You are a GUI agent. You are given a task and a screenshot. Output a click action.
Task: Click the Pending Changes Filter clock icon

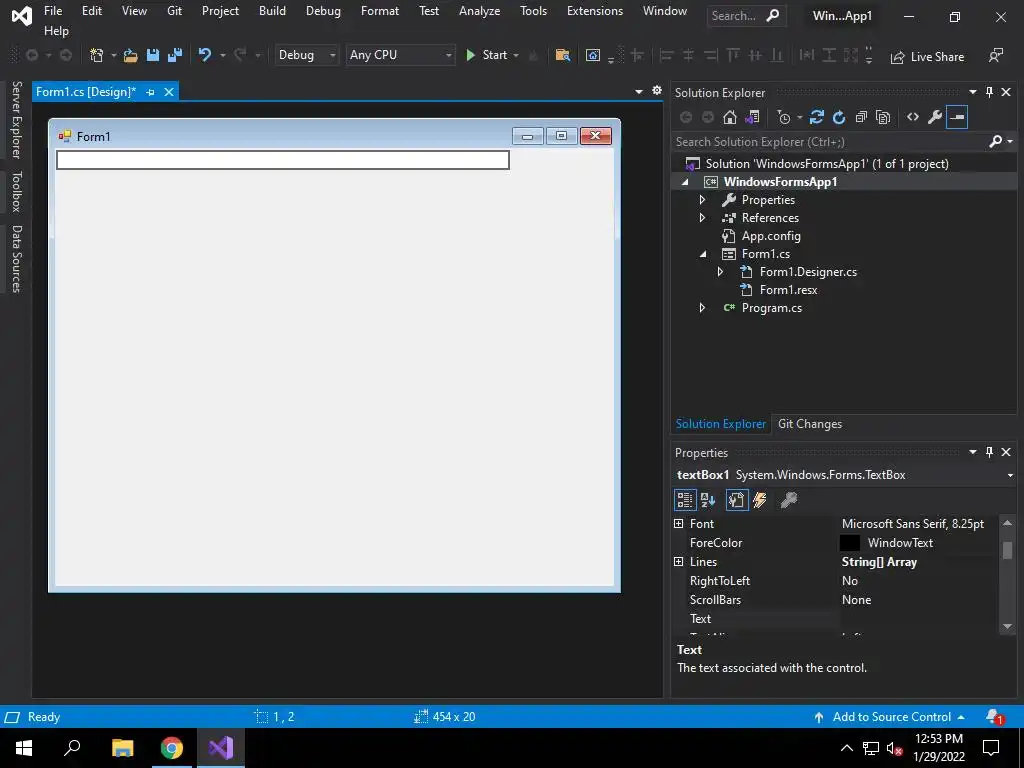click(x=784, y=118)
